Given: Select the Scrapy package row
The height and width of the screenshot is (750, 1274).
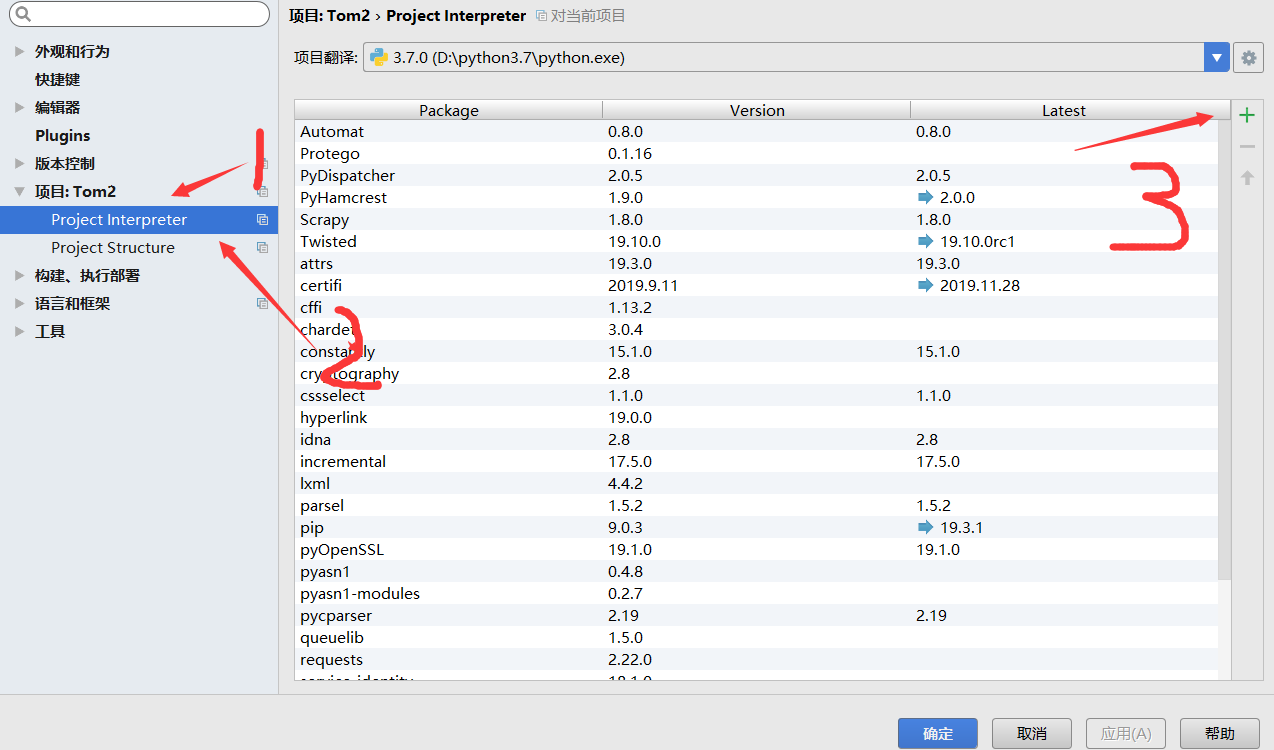Looking at the screenshot, I should (757, 219).
